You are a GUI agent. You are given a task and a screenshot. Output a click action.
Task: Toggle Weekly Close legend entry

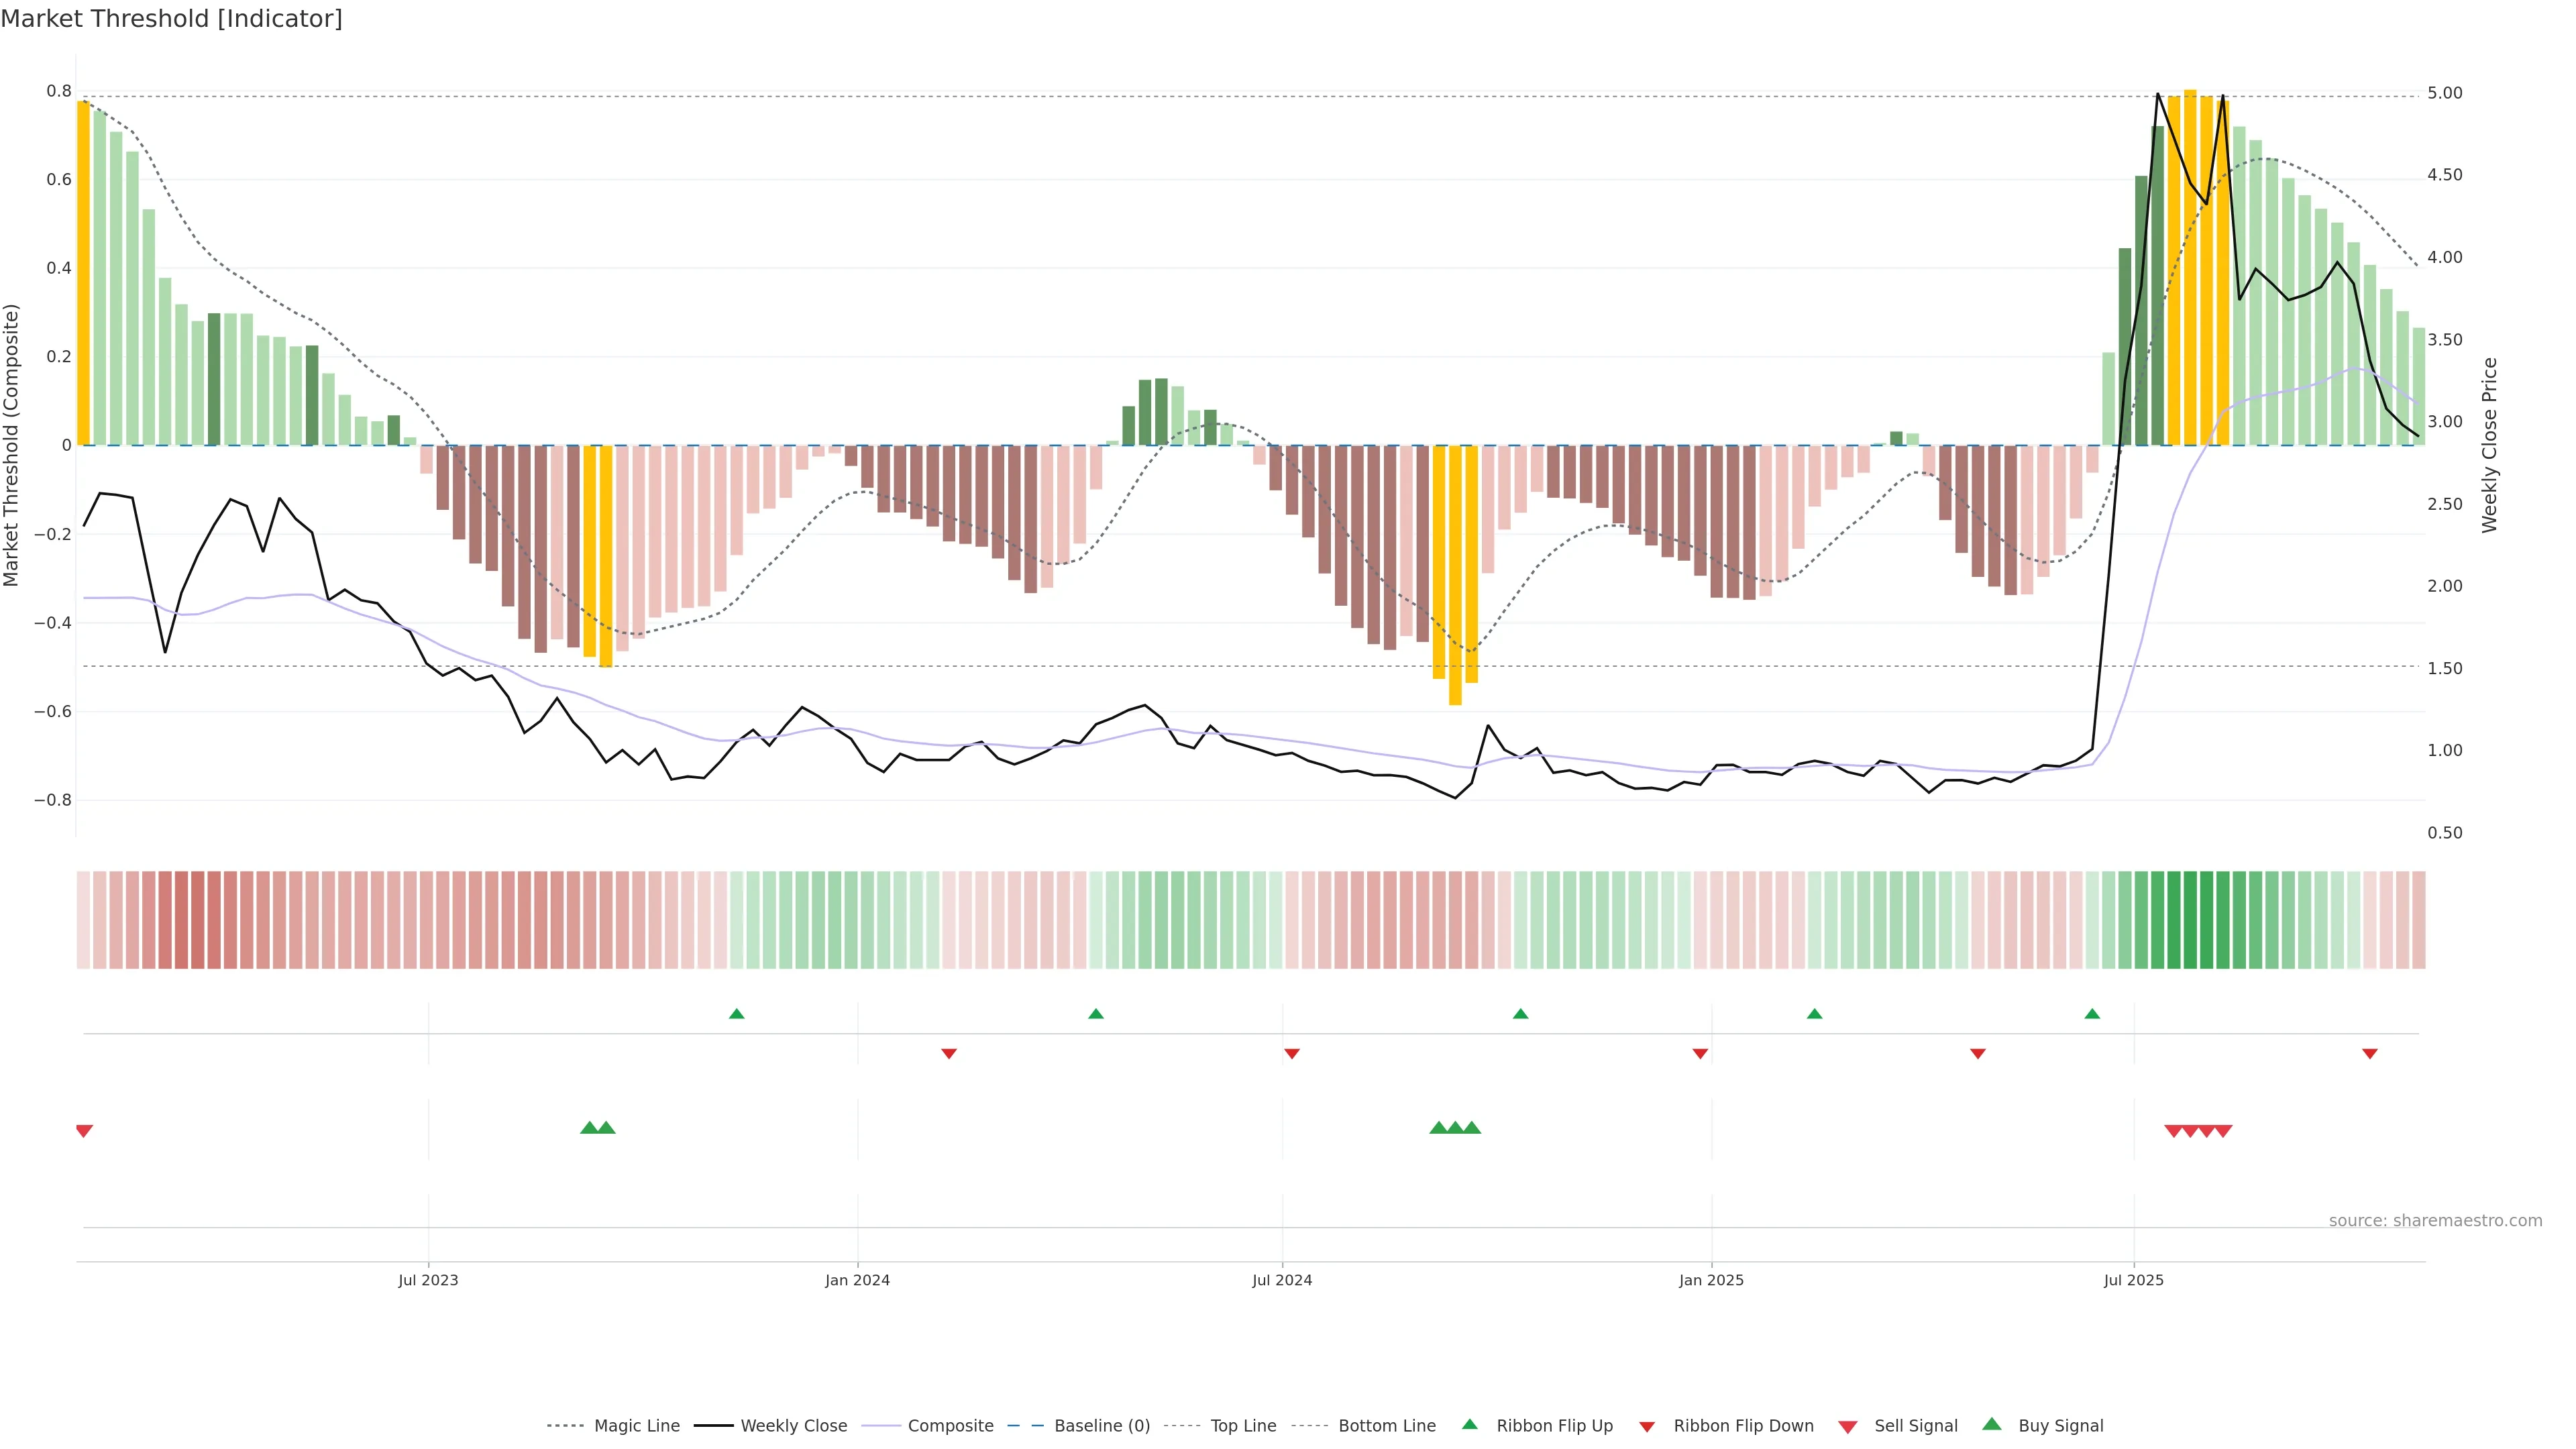coord(793,1426)
